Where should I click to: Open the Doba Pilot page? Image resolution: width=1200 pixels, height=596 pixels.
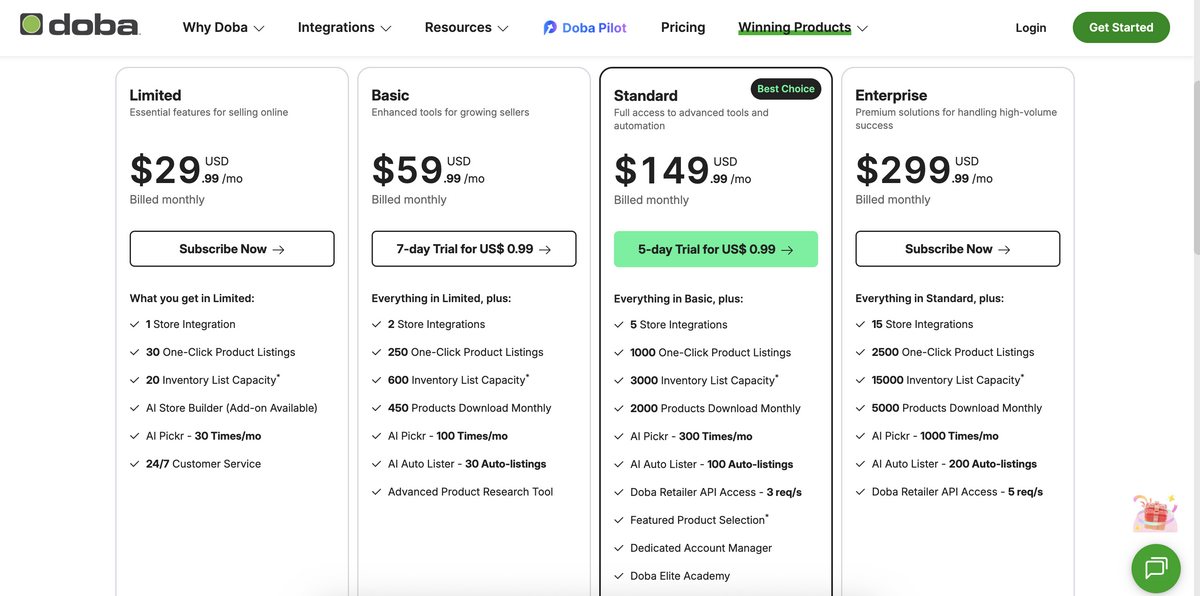tap(585, 28)
